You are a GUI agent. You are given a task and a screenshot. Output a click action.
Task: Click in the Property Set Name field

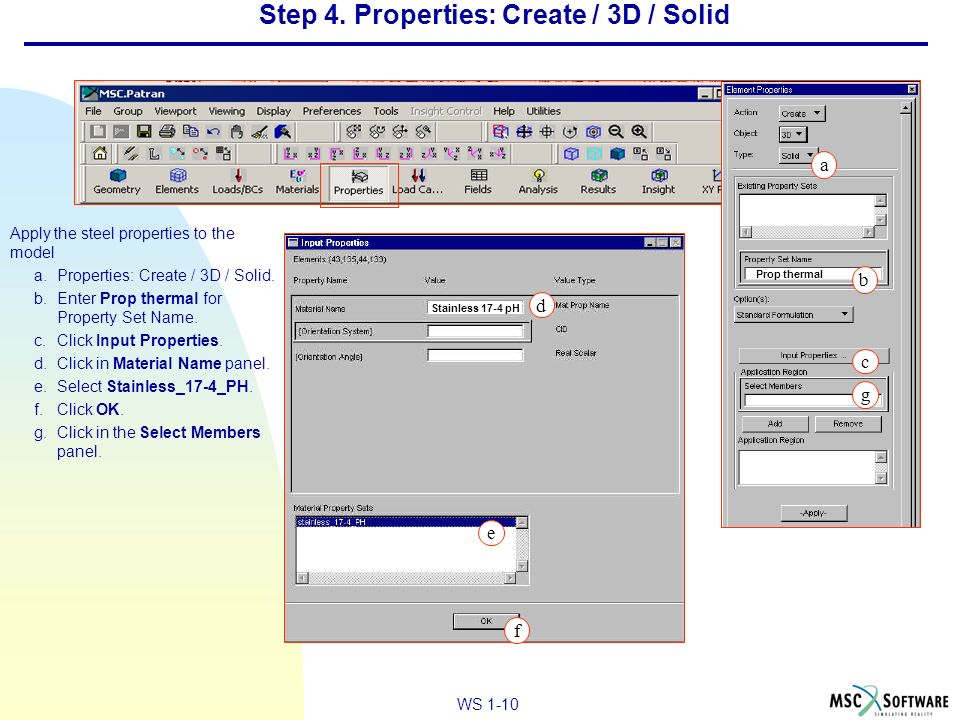tap(812, 274)
